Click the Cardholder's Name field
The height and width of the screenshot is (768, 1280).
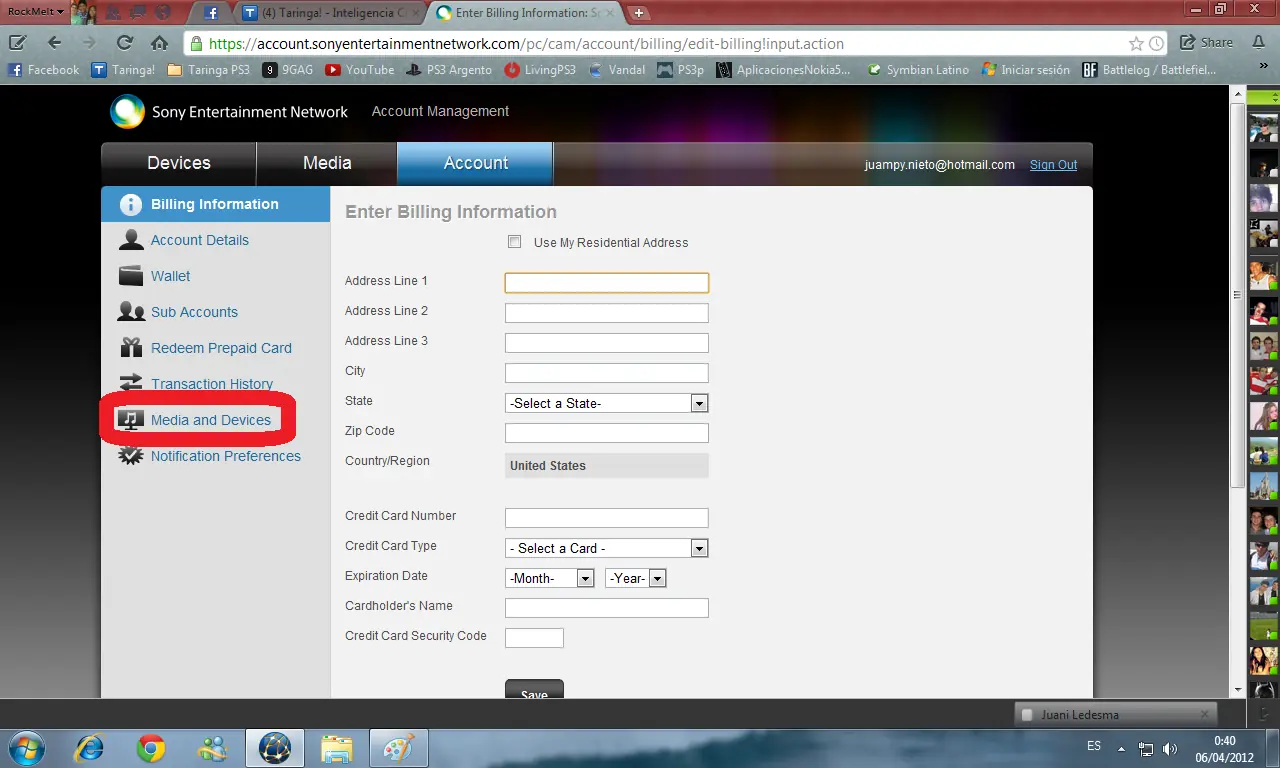coord(607,608)
